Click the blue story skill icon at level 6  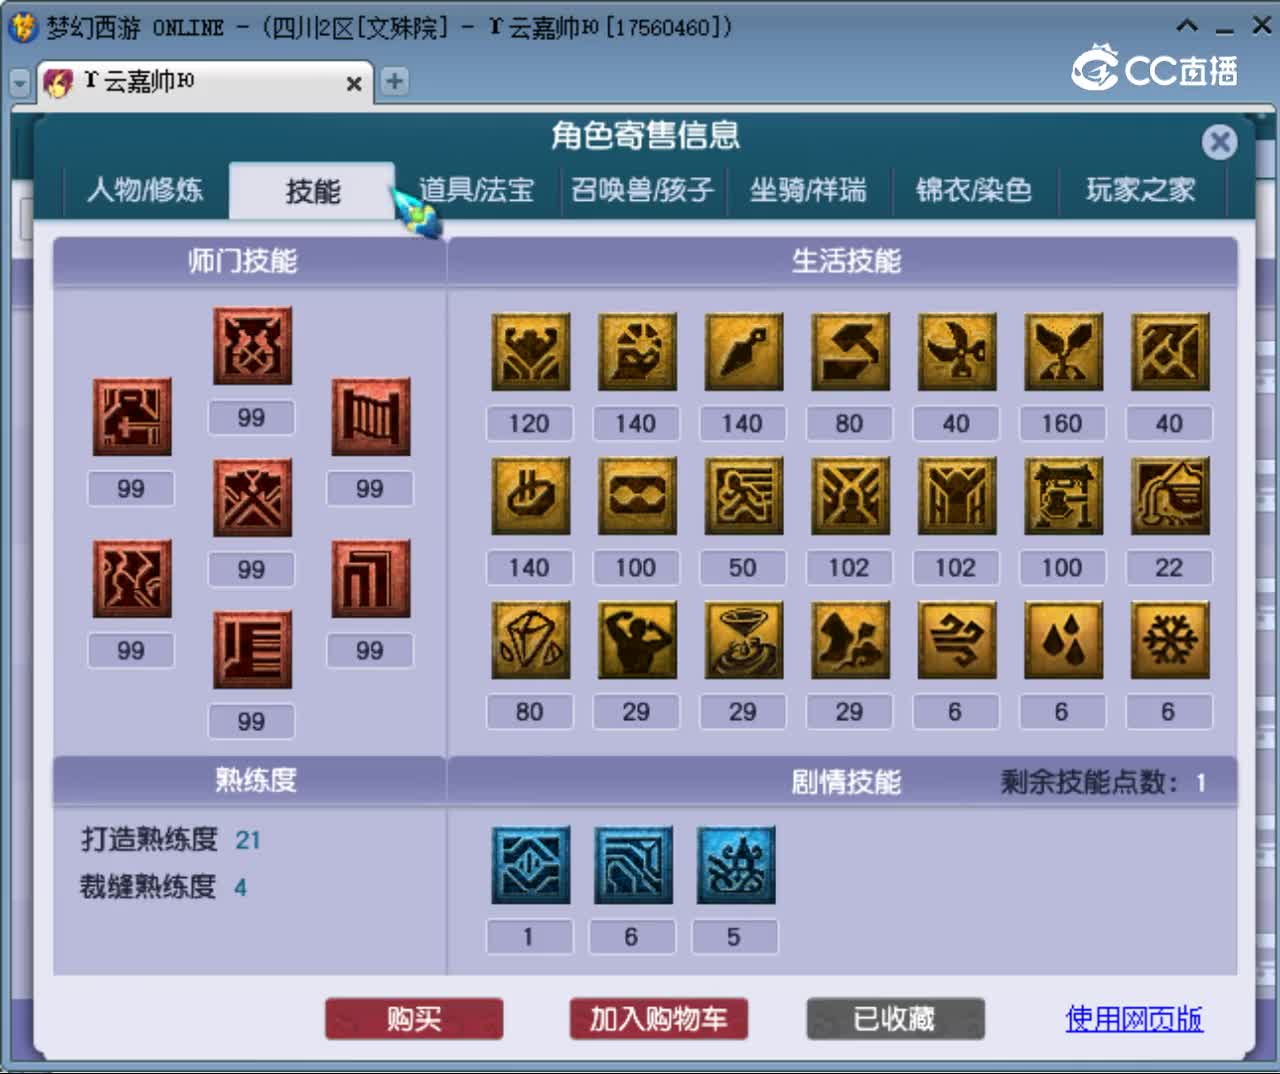click(633, 865)
